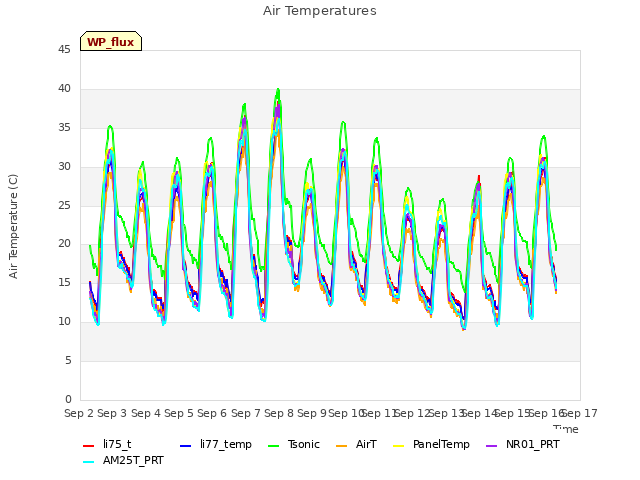The height and width of the screenshot is (480, 640).
Task: Click the orange AirT legend color marker
Action: [x=341, y=446]
